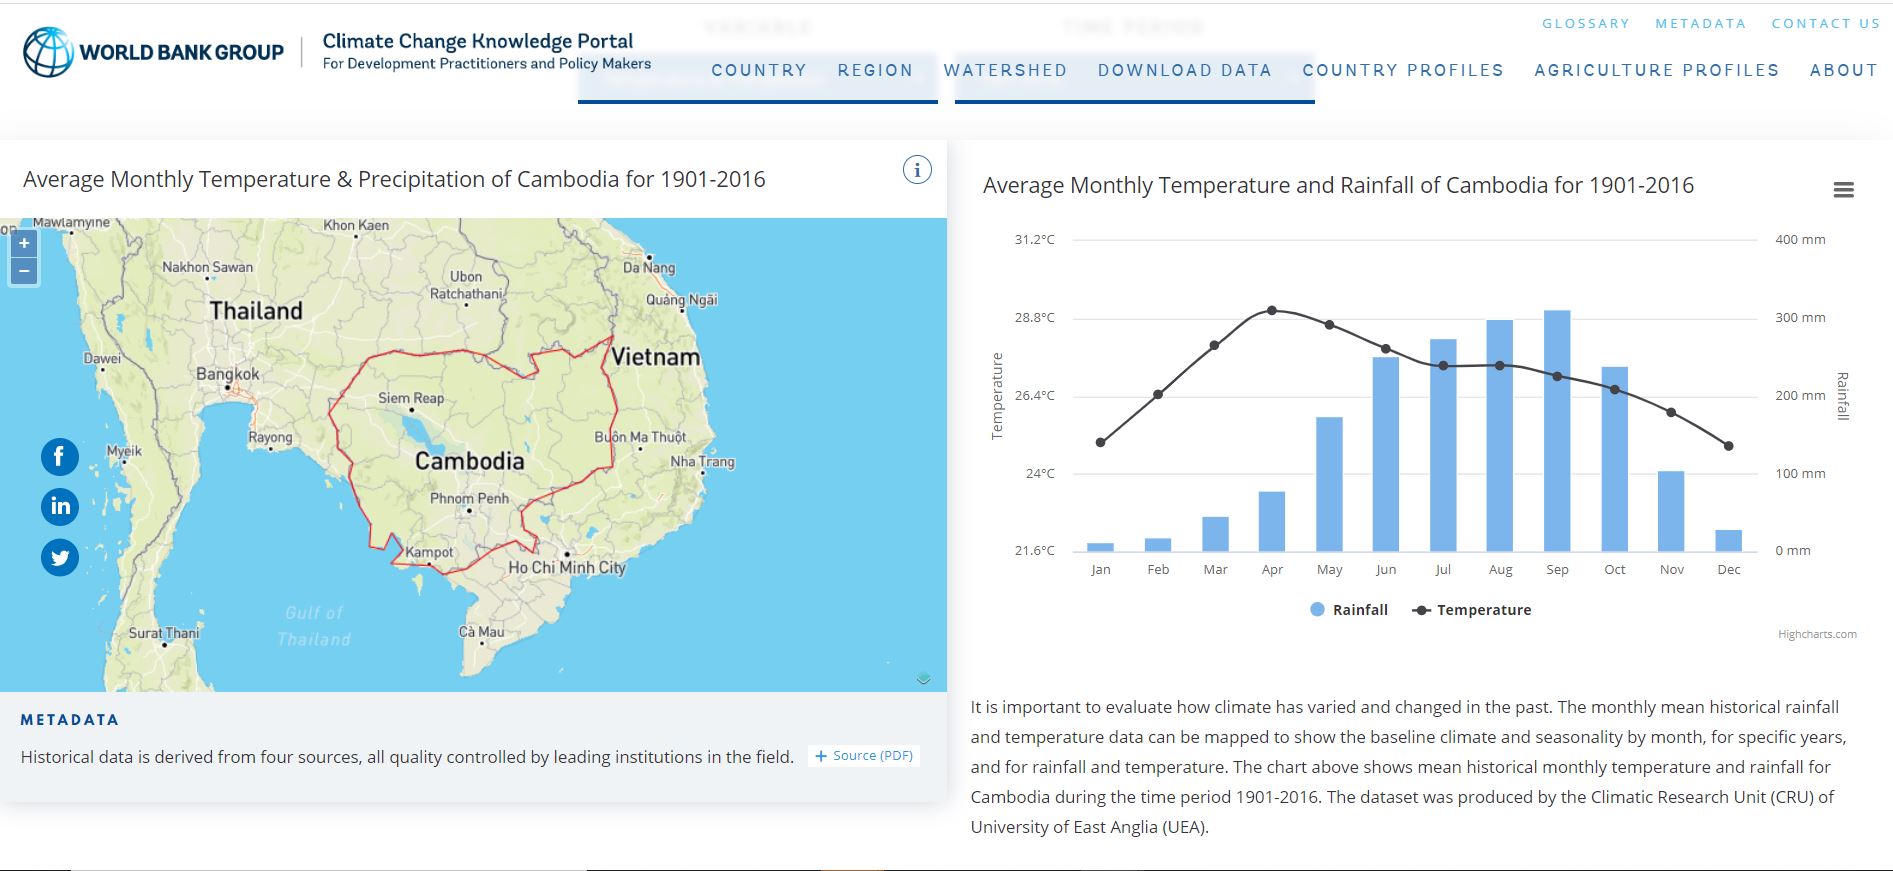Click the Contact Us link

pos(1825,23)
